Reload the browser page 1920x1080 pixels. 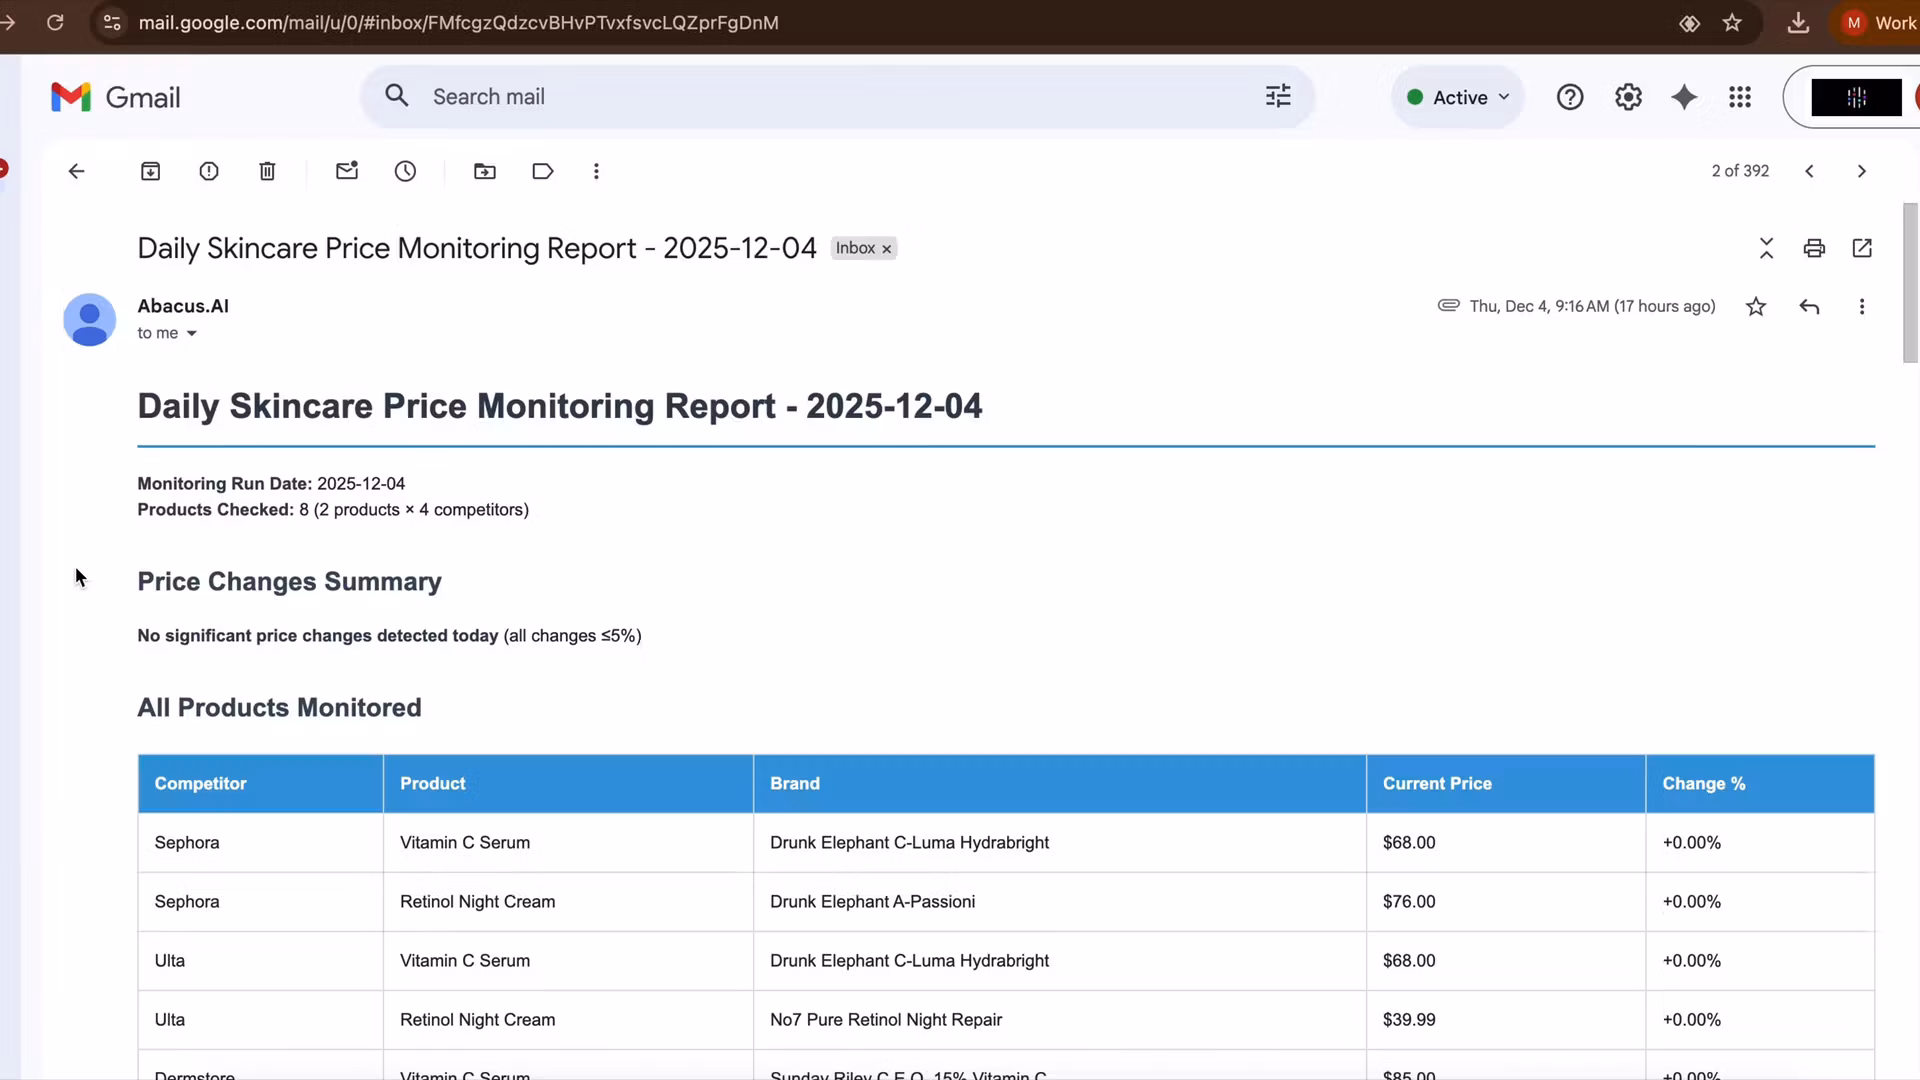[55, 22]
